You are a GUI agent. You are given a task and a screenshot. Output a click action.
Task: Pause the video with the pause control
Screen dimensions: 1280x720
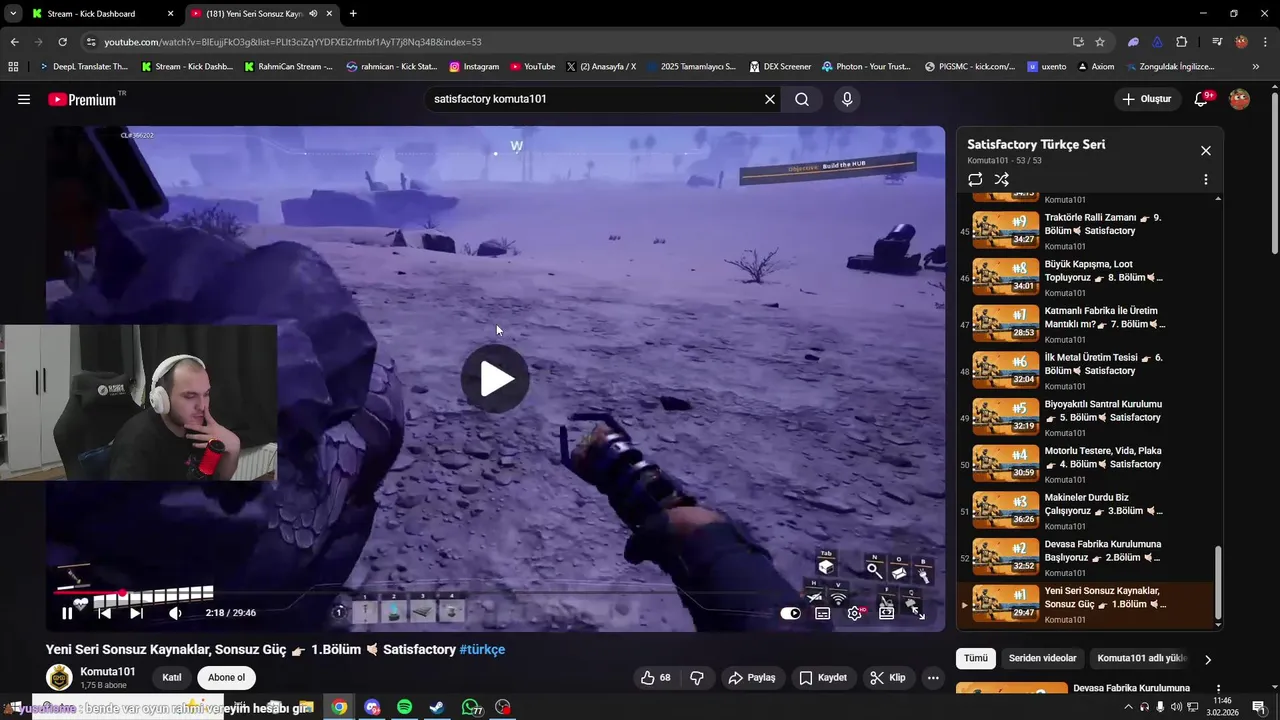67,613
